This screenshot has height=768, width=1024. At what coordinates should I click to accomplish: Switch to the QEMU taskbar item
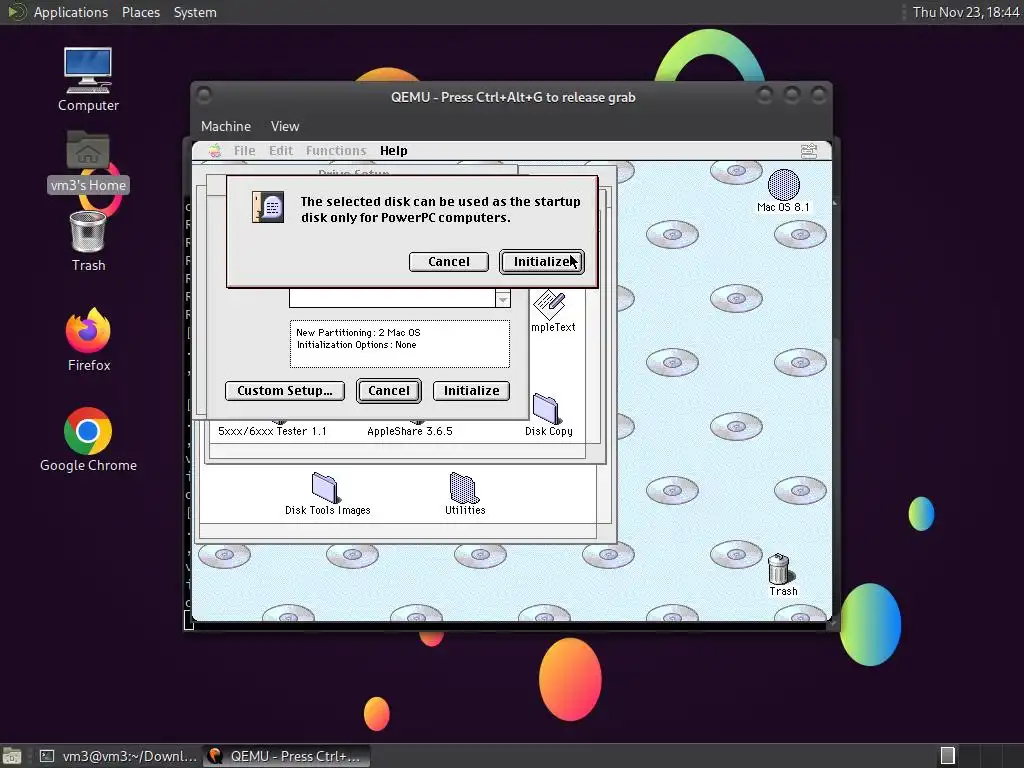[x=286, y=756]
